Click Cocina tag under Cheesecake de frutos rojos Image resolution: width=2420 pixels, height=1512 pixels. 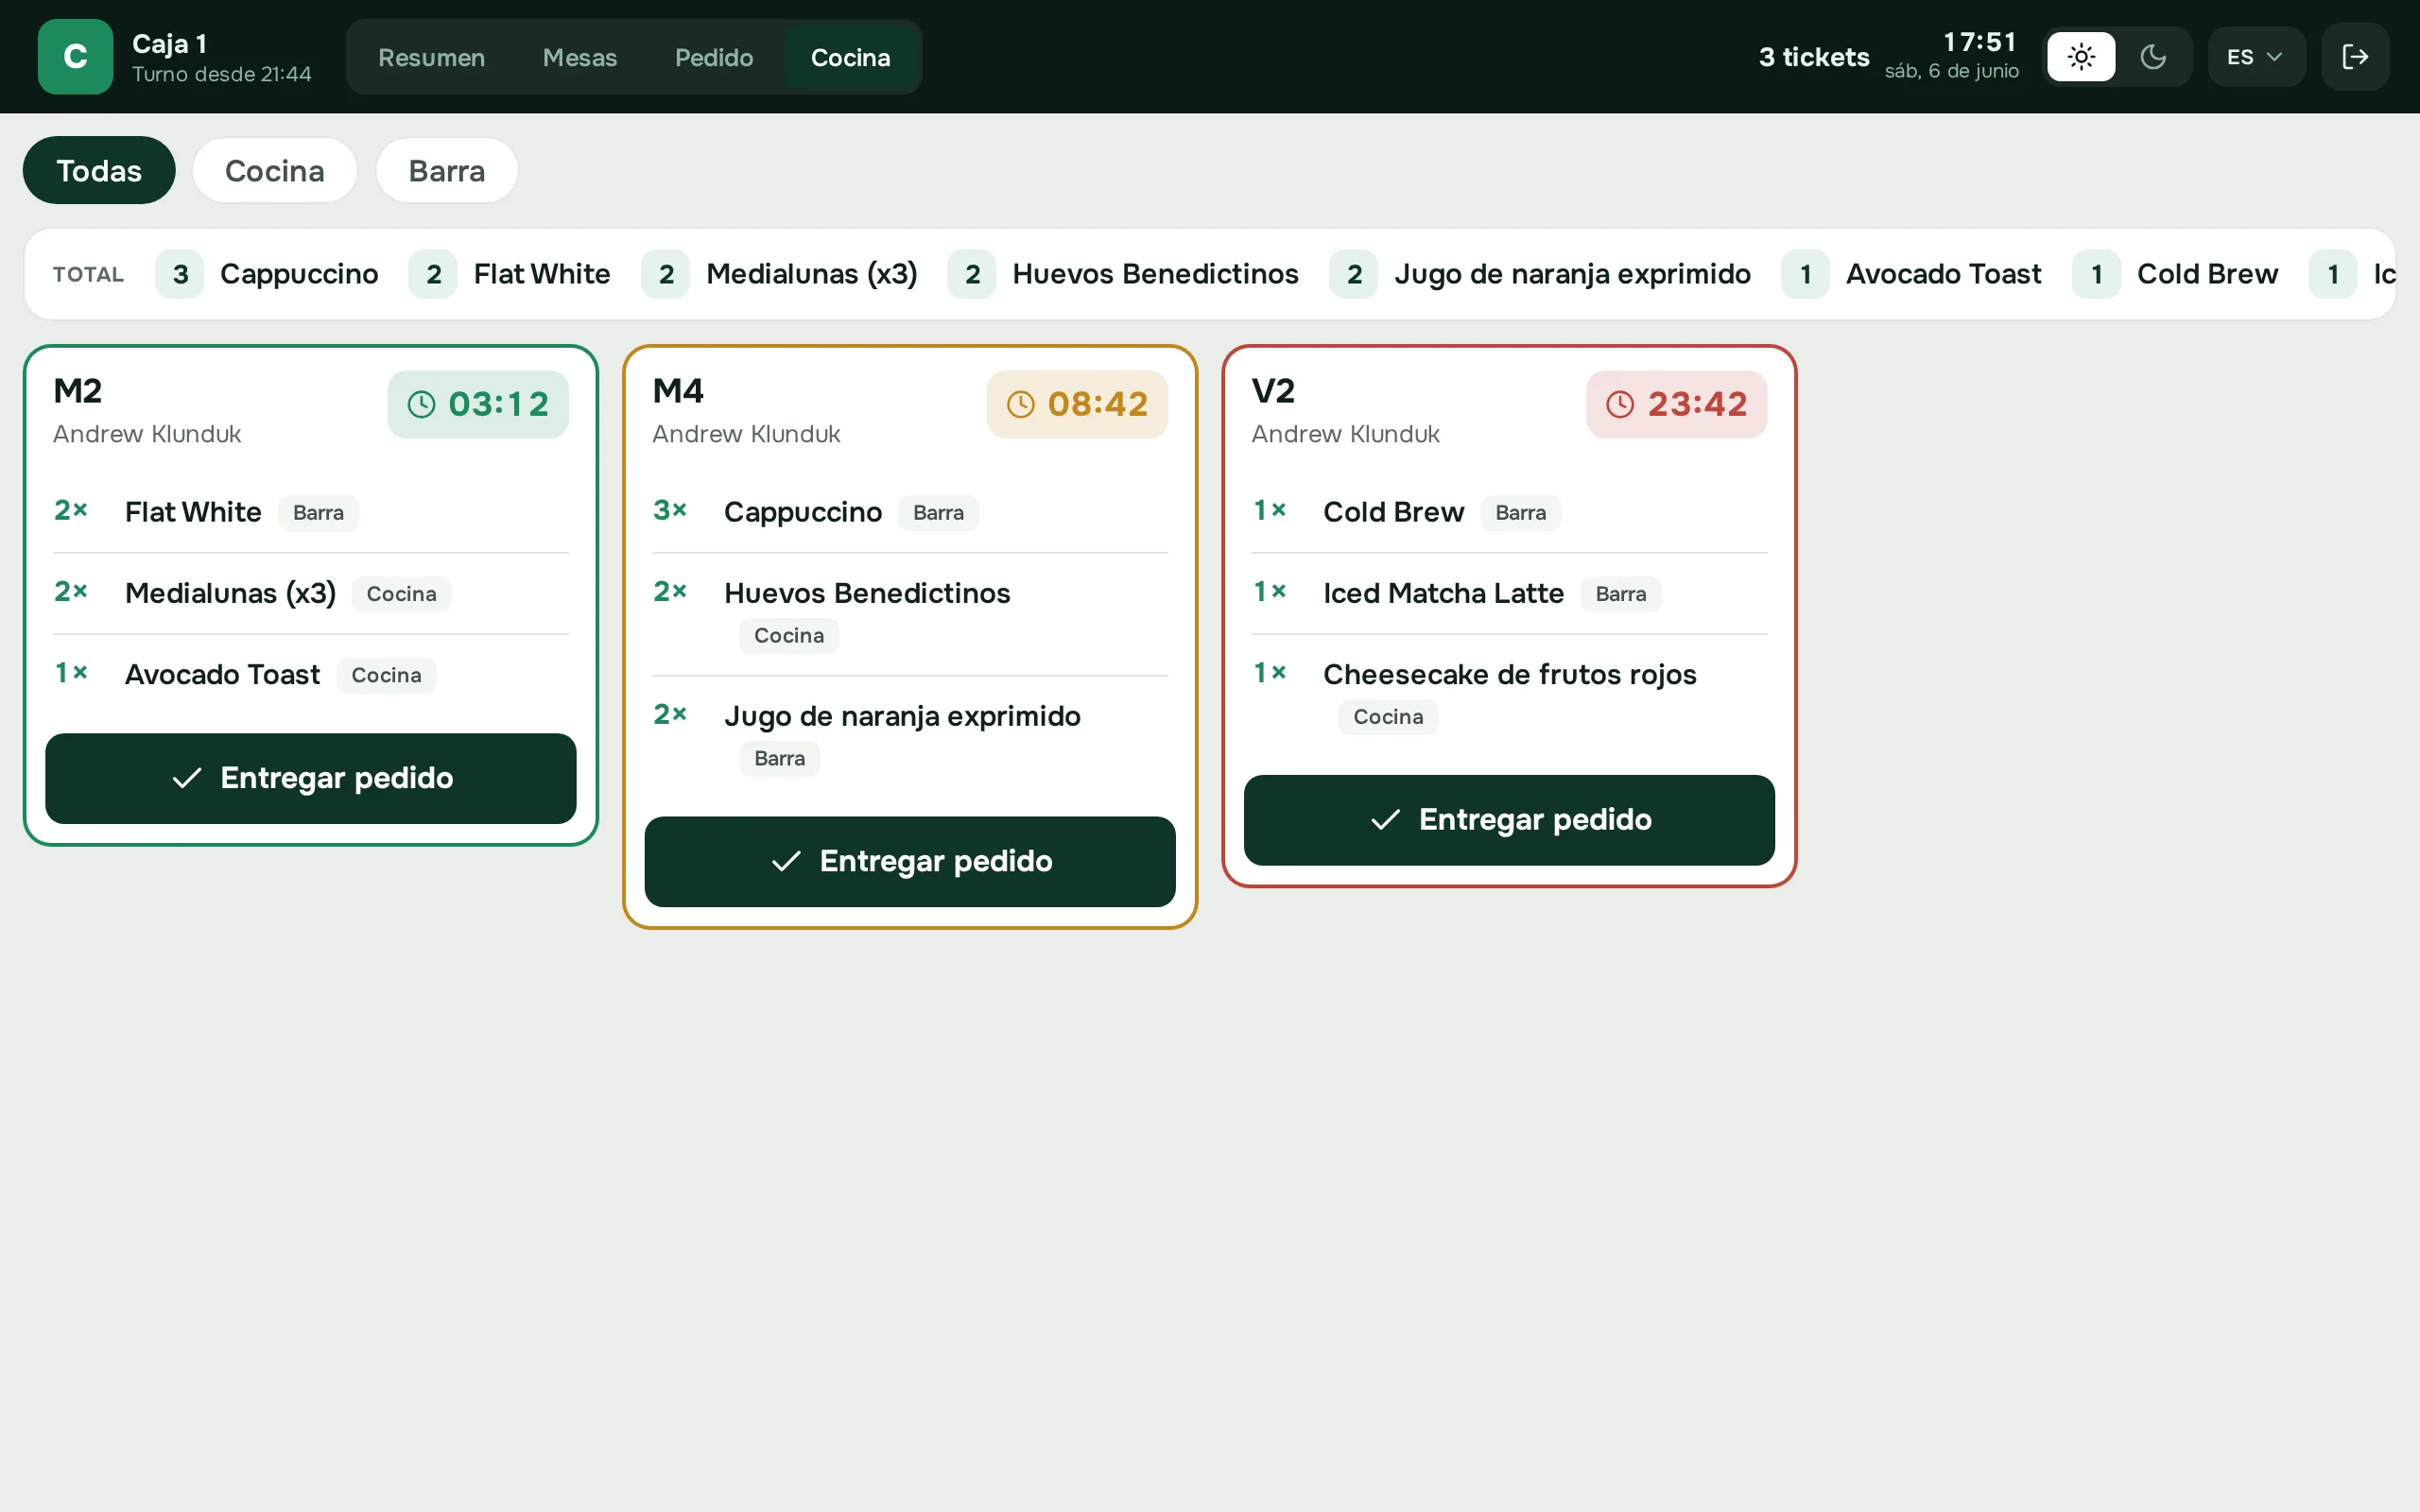(x=1388, y=717)
